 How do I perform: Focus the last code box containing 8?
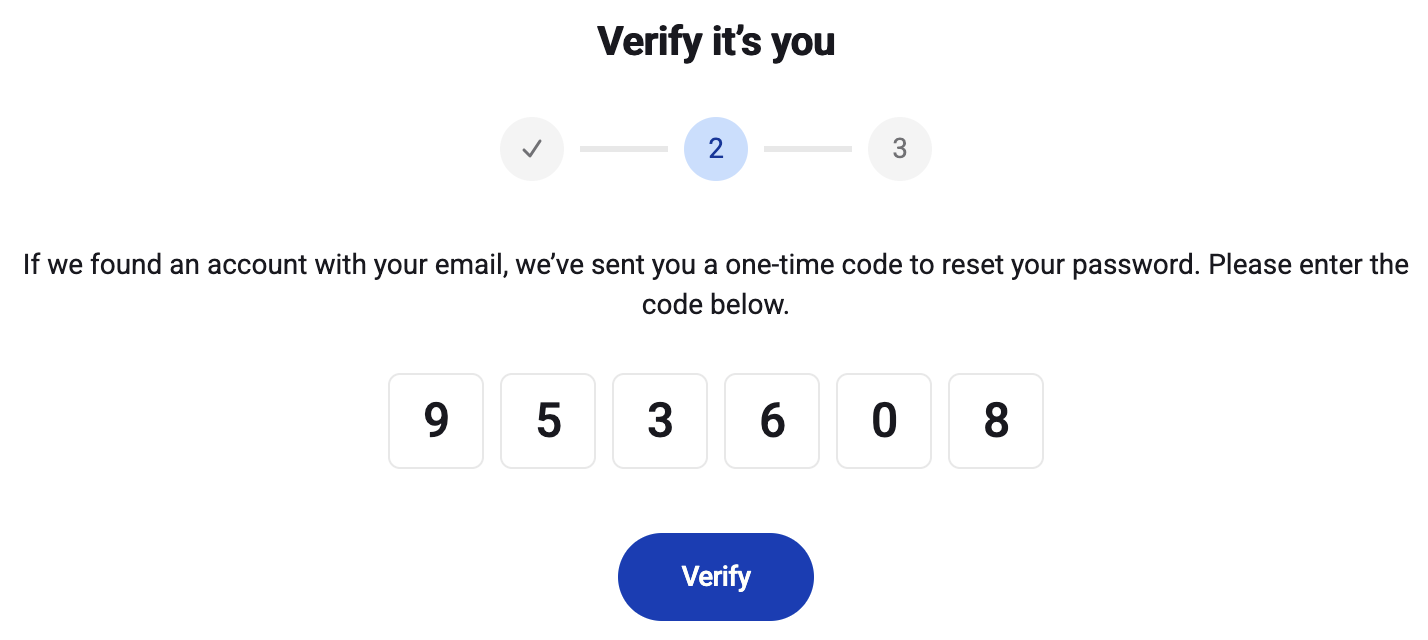pos(996,421)
